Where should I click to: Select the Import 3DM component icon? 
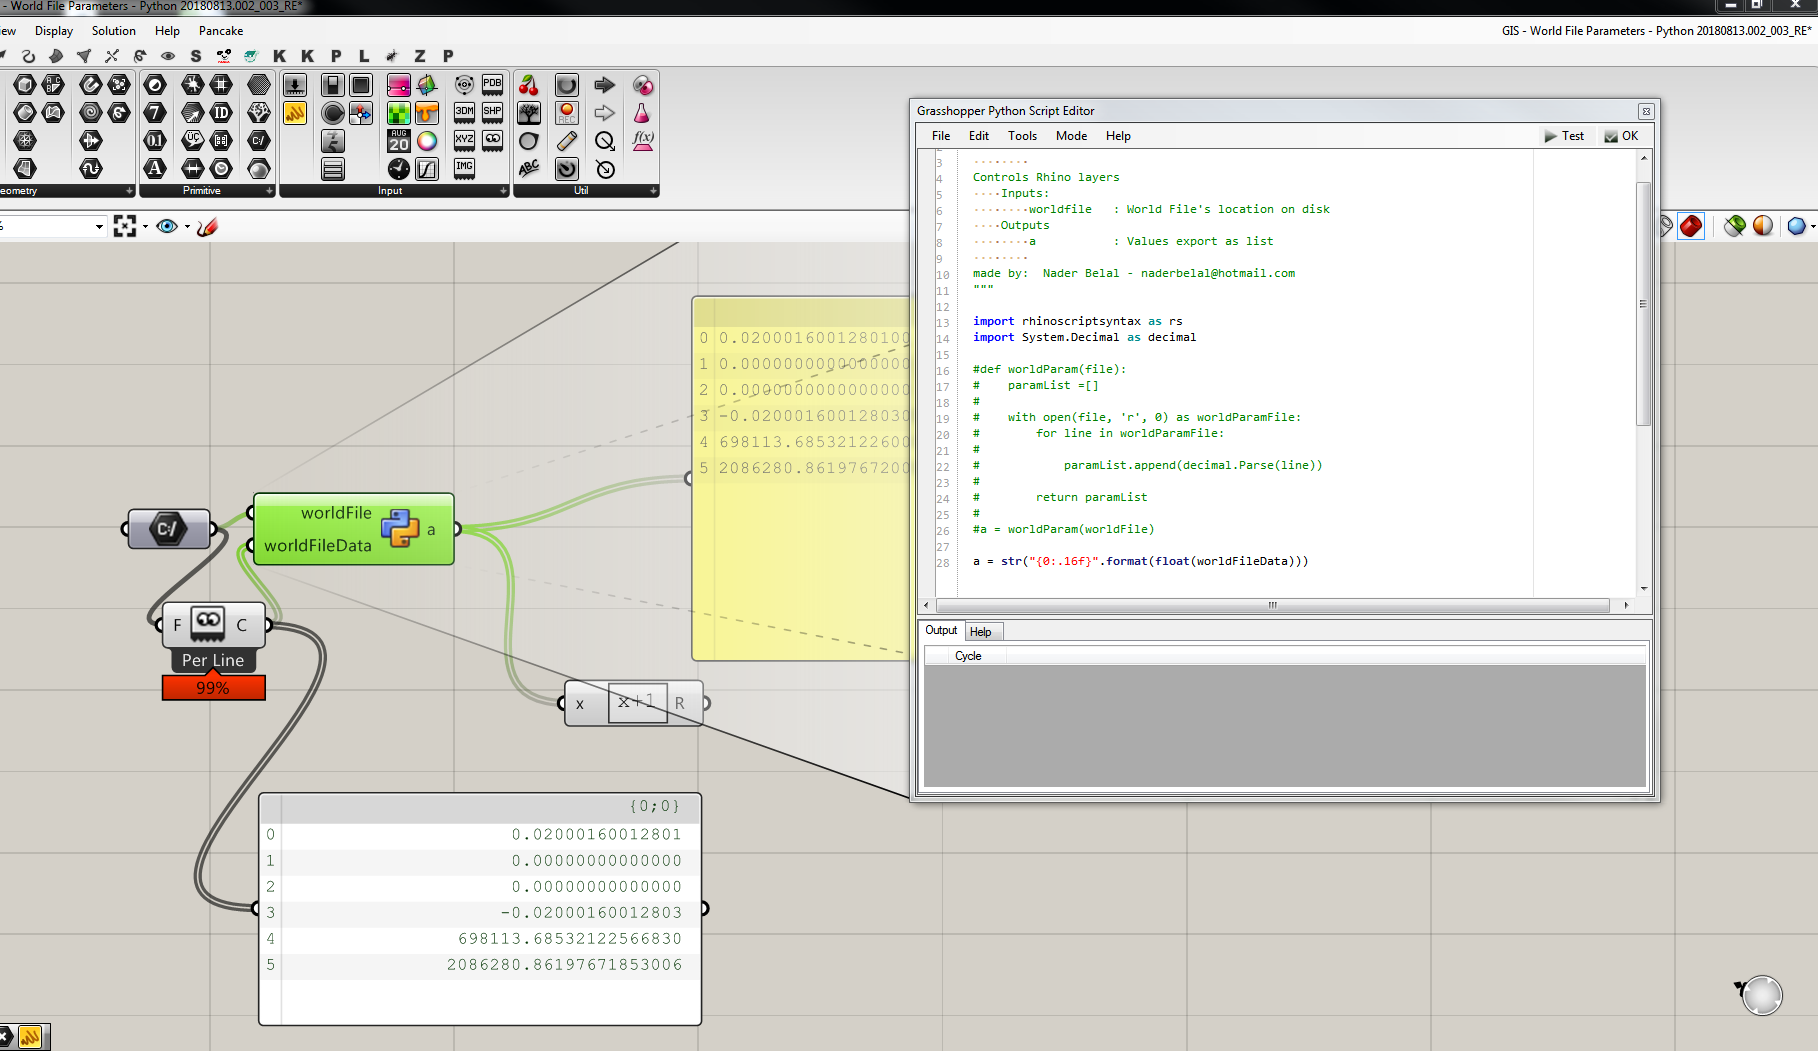pos(464,112)
